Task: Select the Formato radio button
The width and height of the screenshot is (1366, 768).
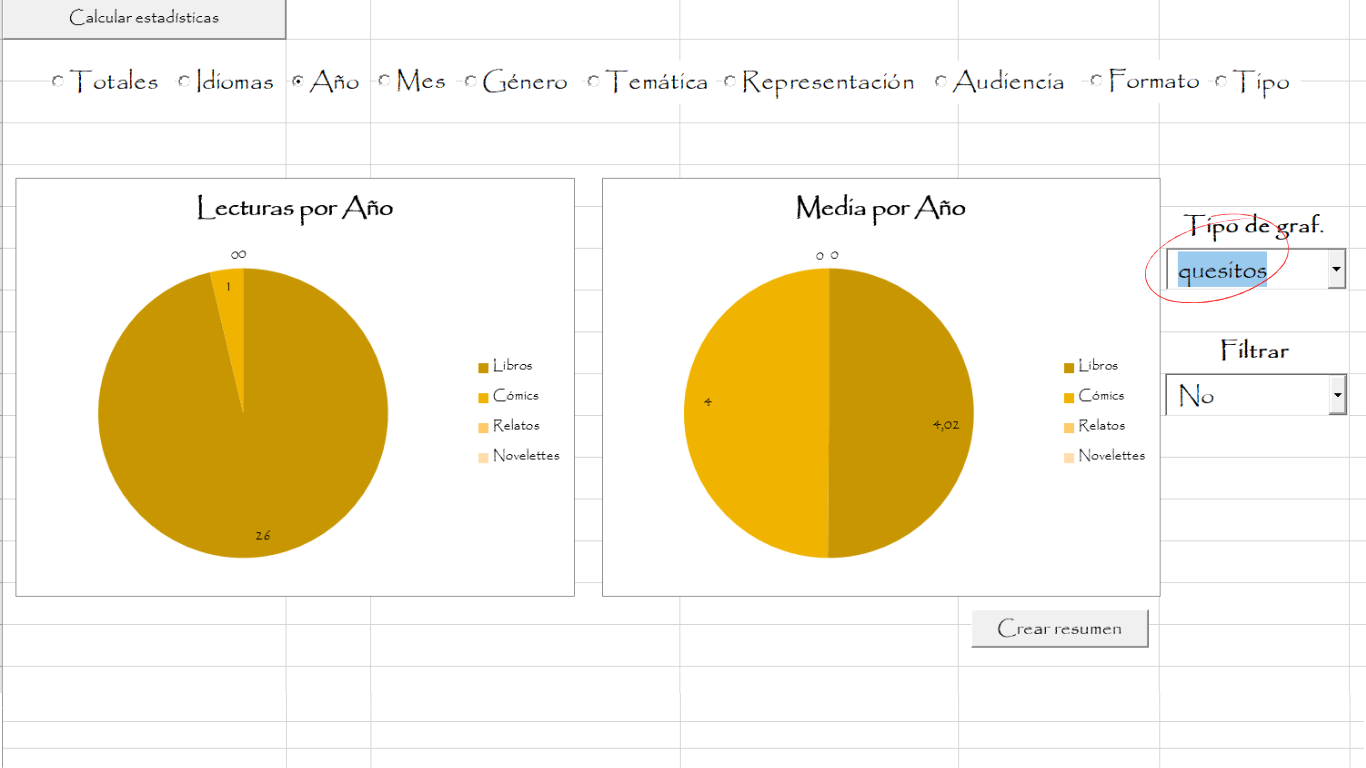Action: (x=1097, y=82)
